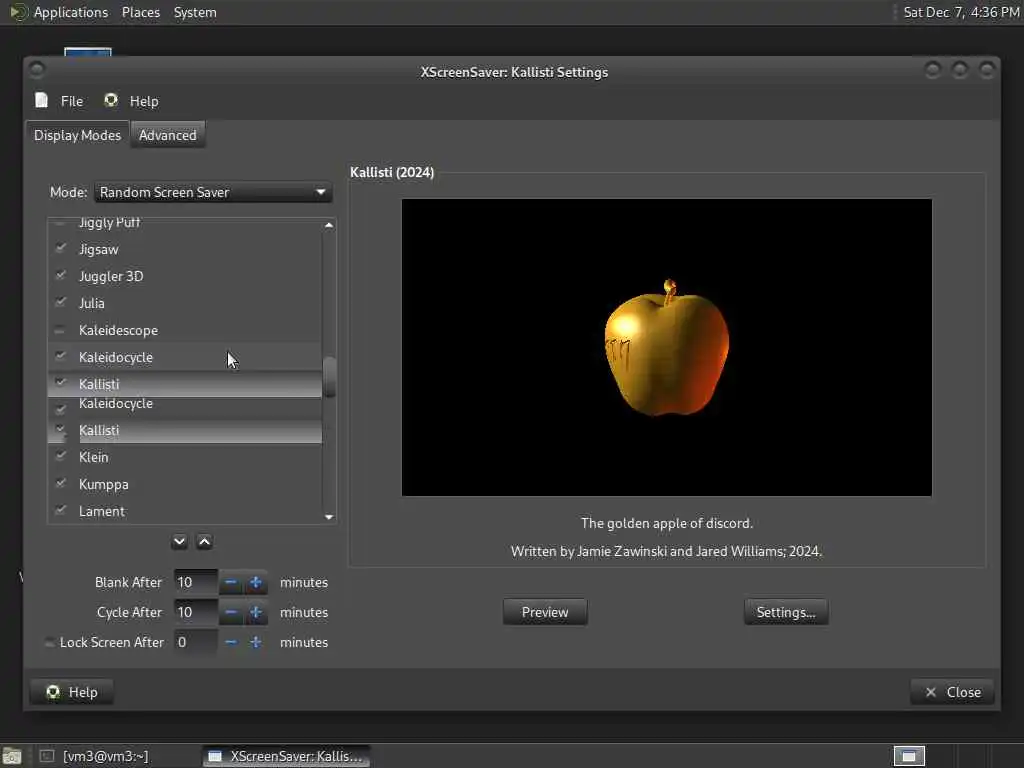The image size is (1024, 768).
Task: Click XScreenSaver taskbar window button
Action: click(x=286, y=756)
